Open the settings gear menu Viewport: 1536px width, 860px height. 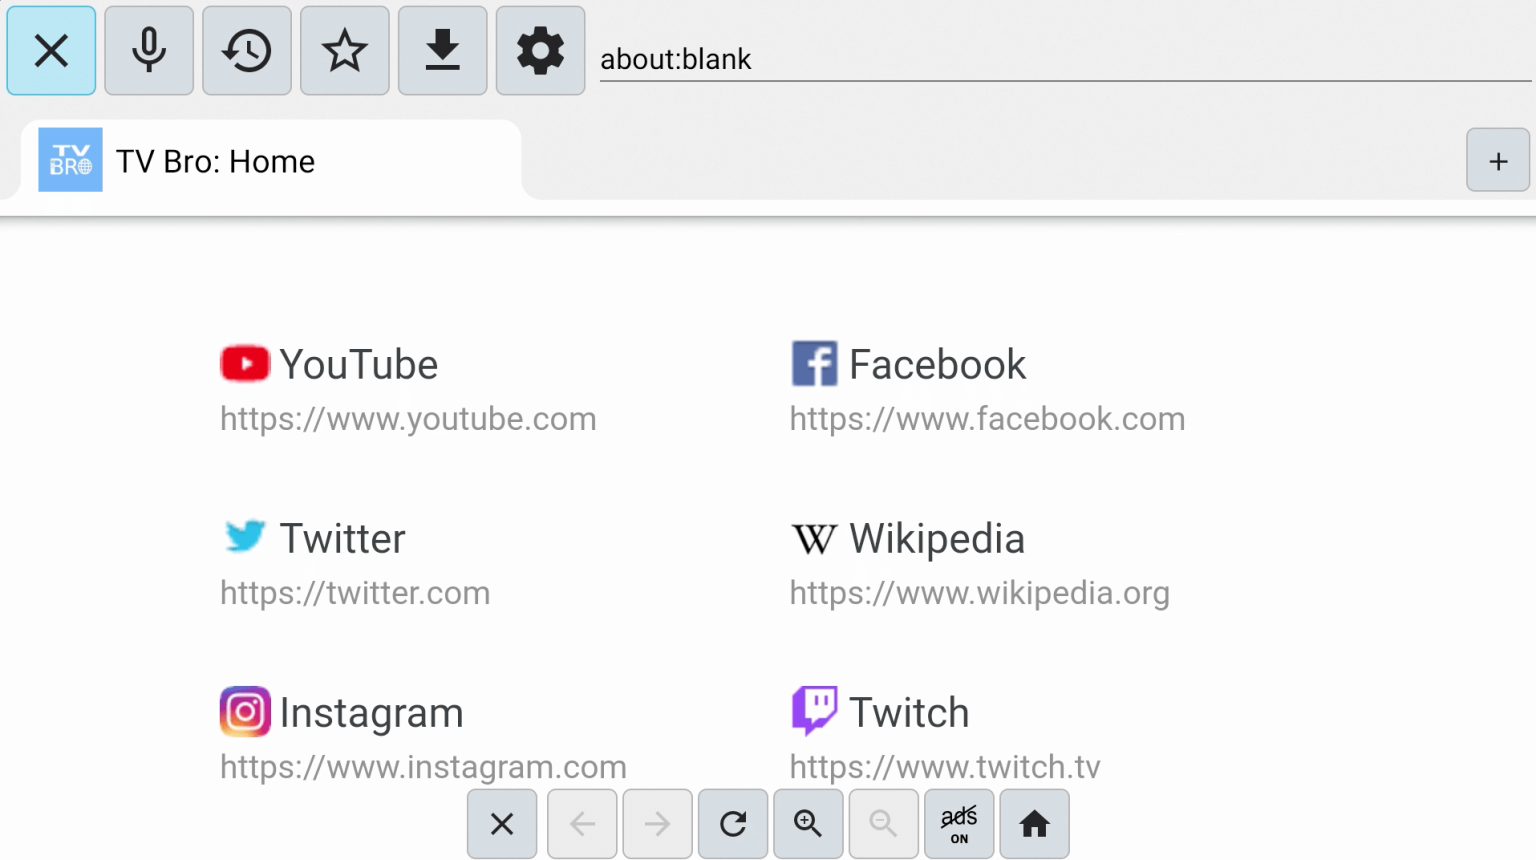point(540,51)
